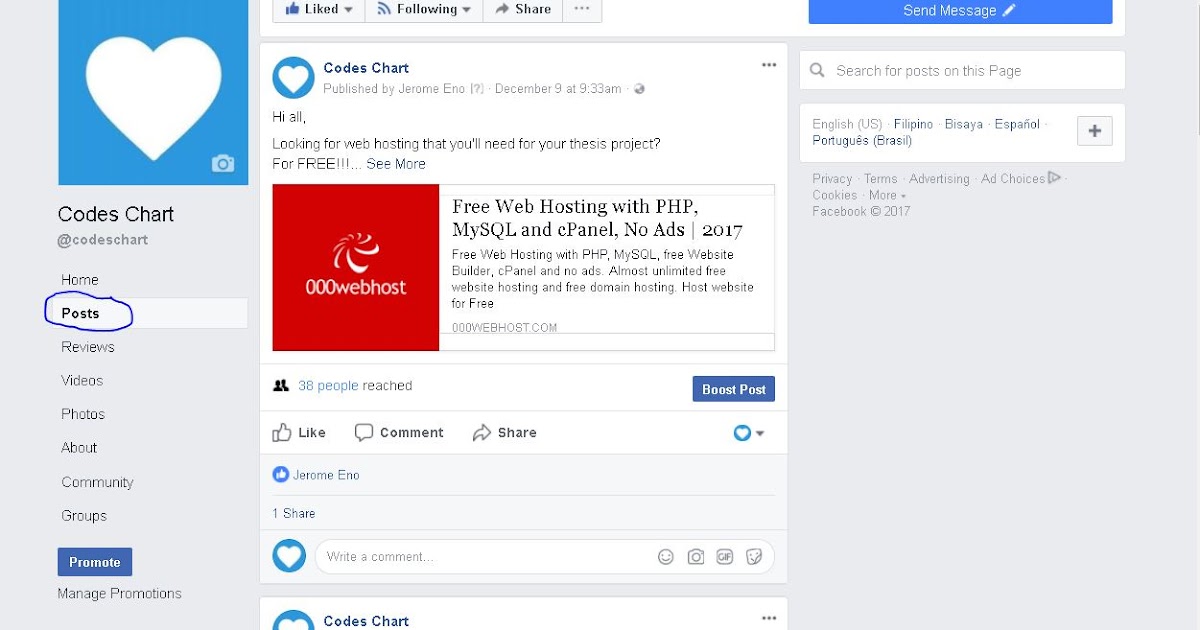Click the camera icon on the profile picture

222,163
